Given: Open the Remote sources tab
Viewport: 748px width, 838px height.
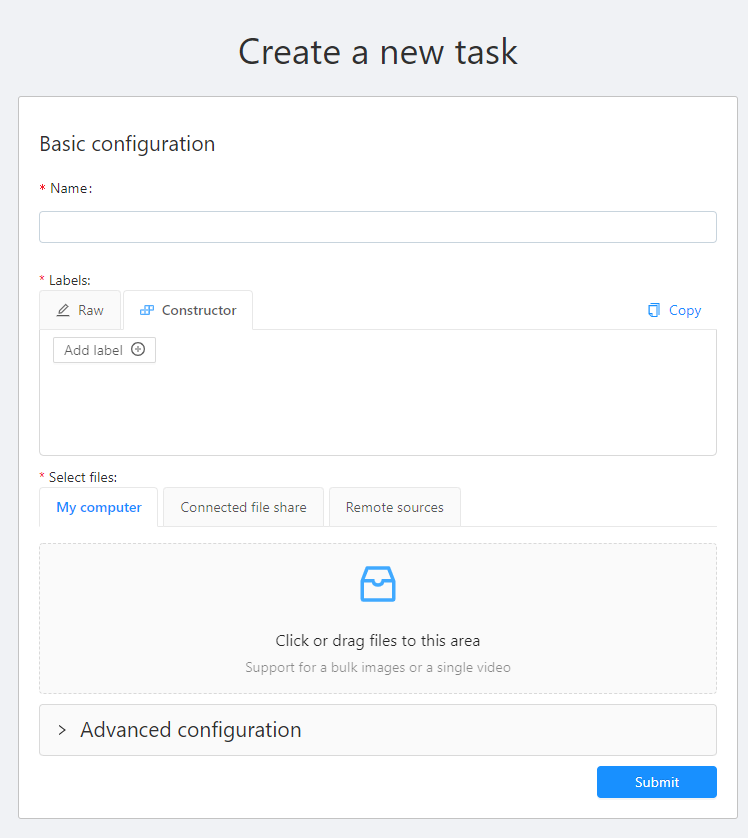Looking at the screenshot, I should pos(394,507).
